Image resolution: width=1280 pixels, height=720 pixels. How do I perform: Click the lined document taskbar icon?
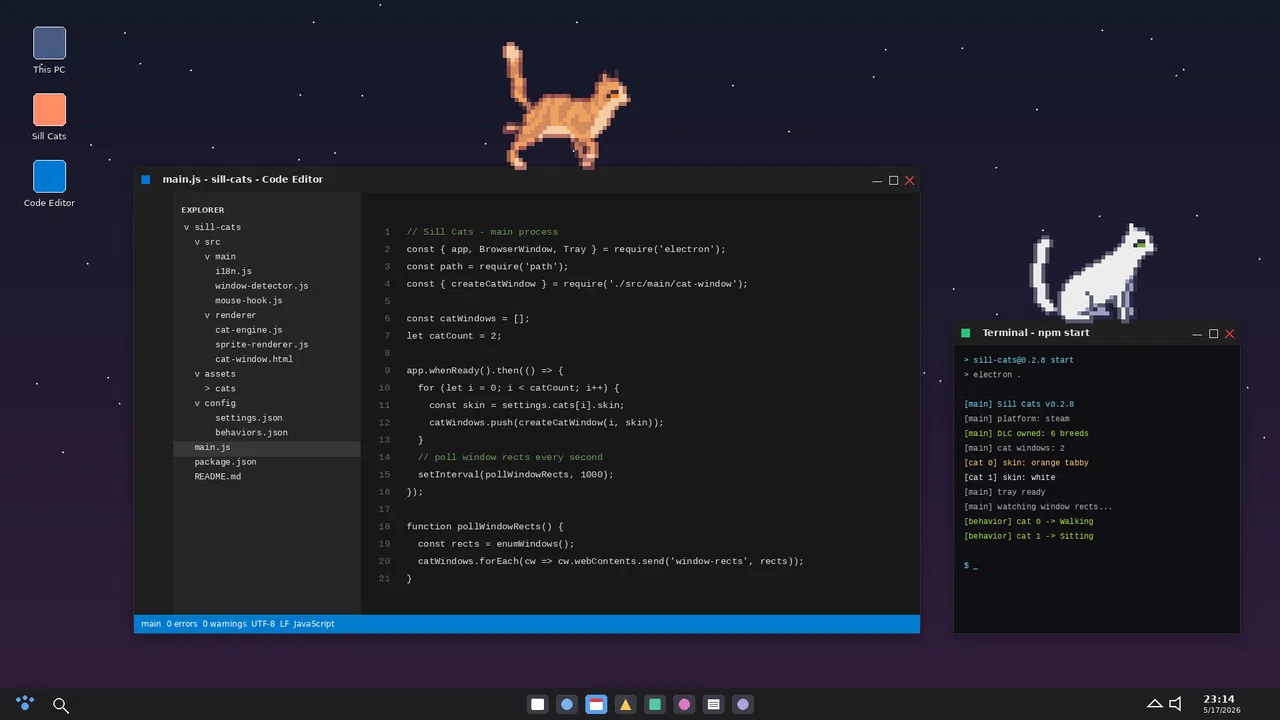[713, 705]
